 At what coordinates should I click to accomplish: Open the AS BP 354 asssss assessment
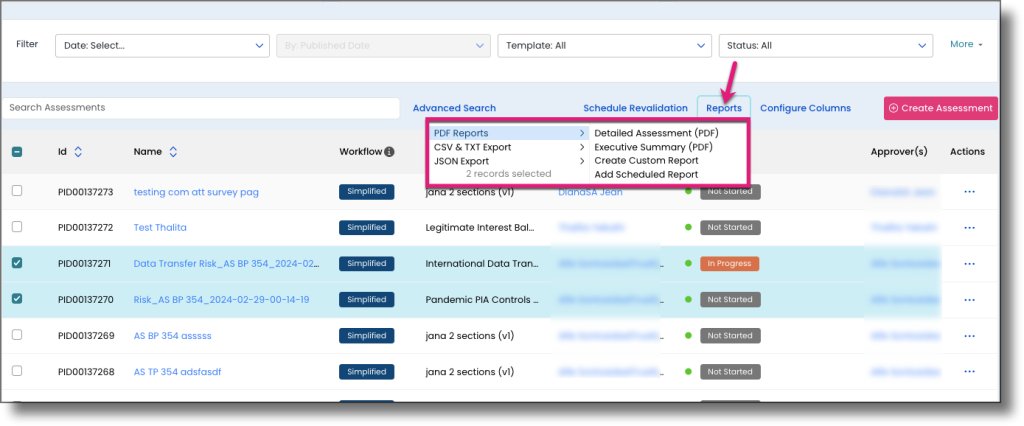point(172,335)
